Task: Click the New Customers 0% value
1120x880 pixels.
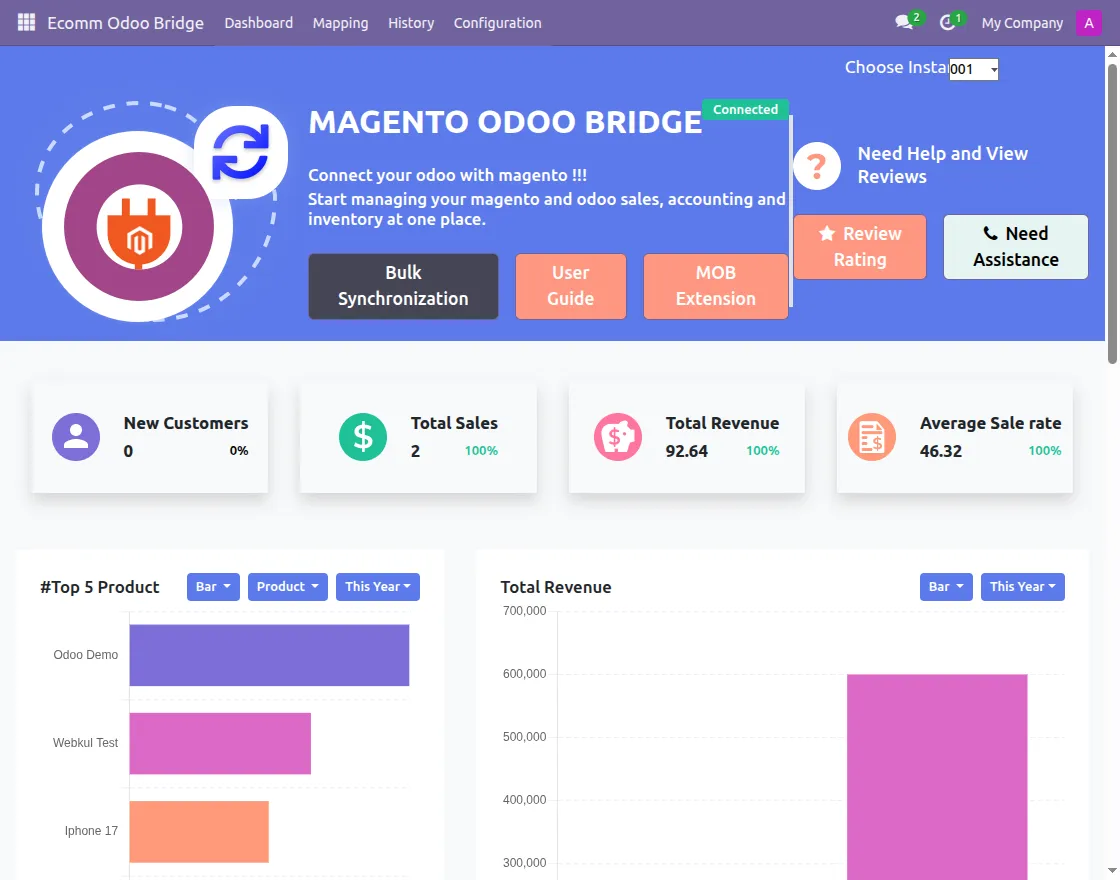Action: pos(239,451)
